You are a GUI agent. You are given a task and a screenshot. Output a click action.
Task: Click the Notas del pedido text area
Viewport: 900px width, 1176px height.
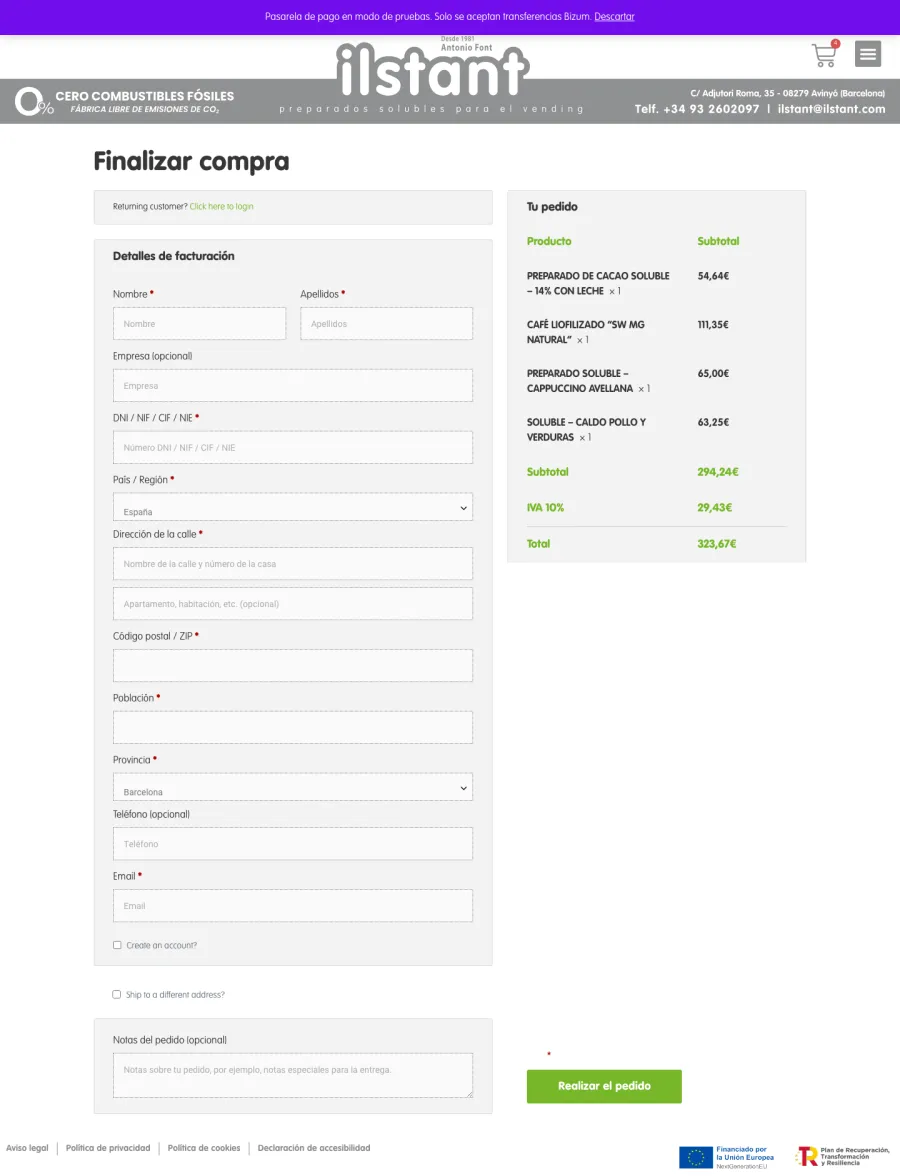click(292, 1076)
